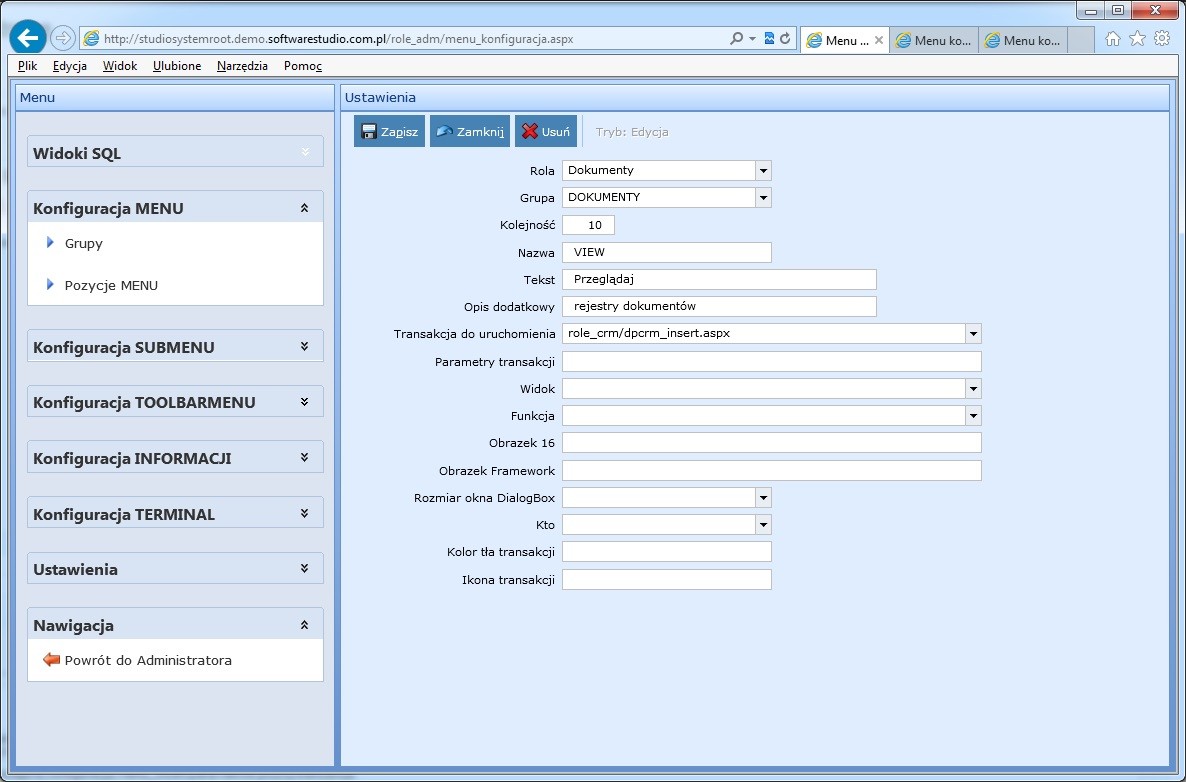Click the Kolejność input field
The width and height of the screenshot is (1186, 782).
tap(588, 225)
